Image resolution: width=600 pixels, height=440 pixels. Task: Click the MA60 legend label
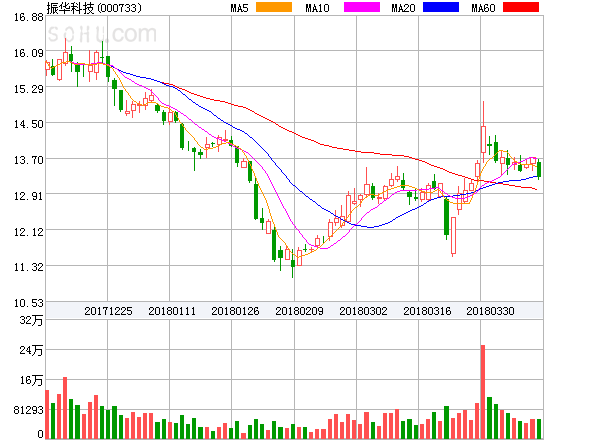coord(483,8)
